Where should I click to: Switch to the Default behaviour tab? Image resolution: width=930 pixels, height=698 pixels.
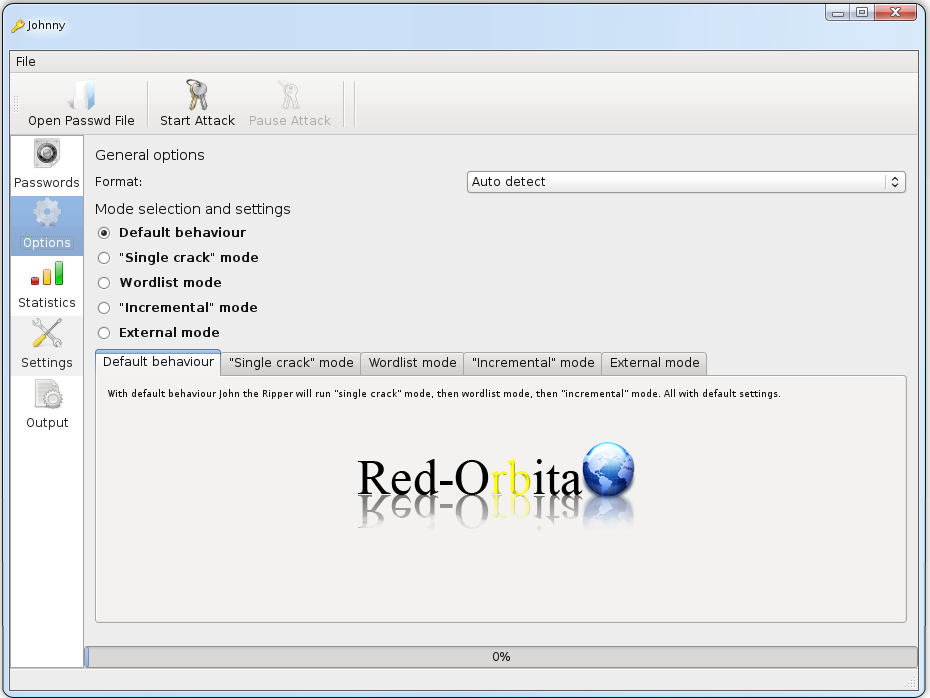[158, 362]
